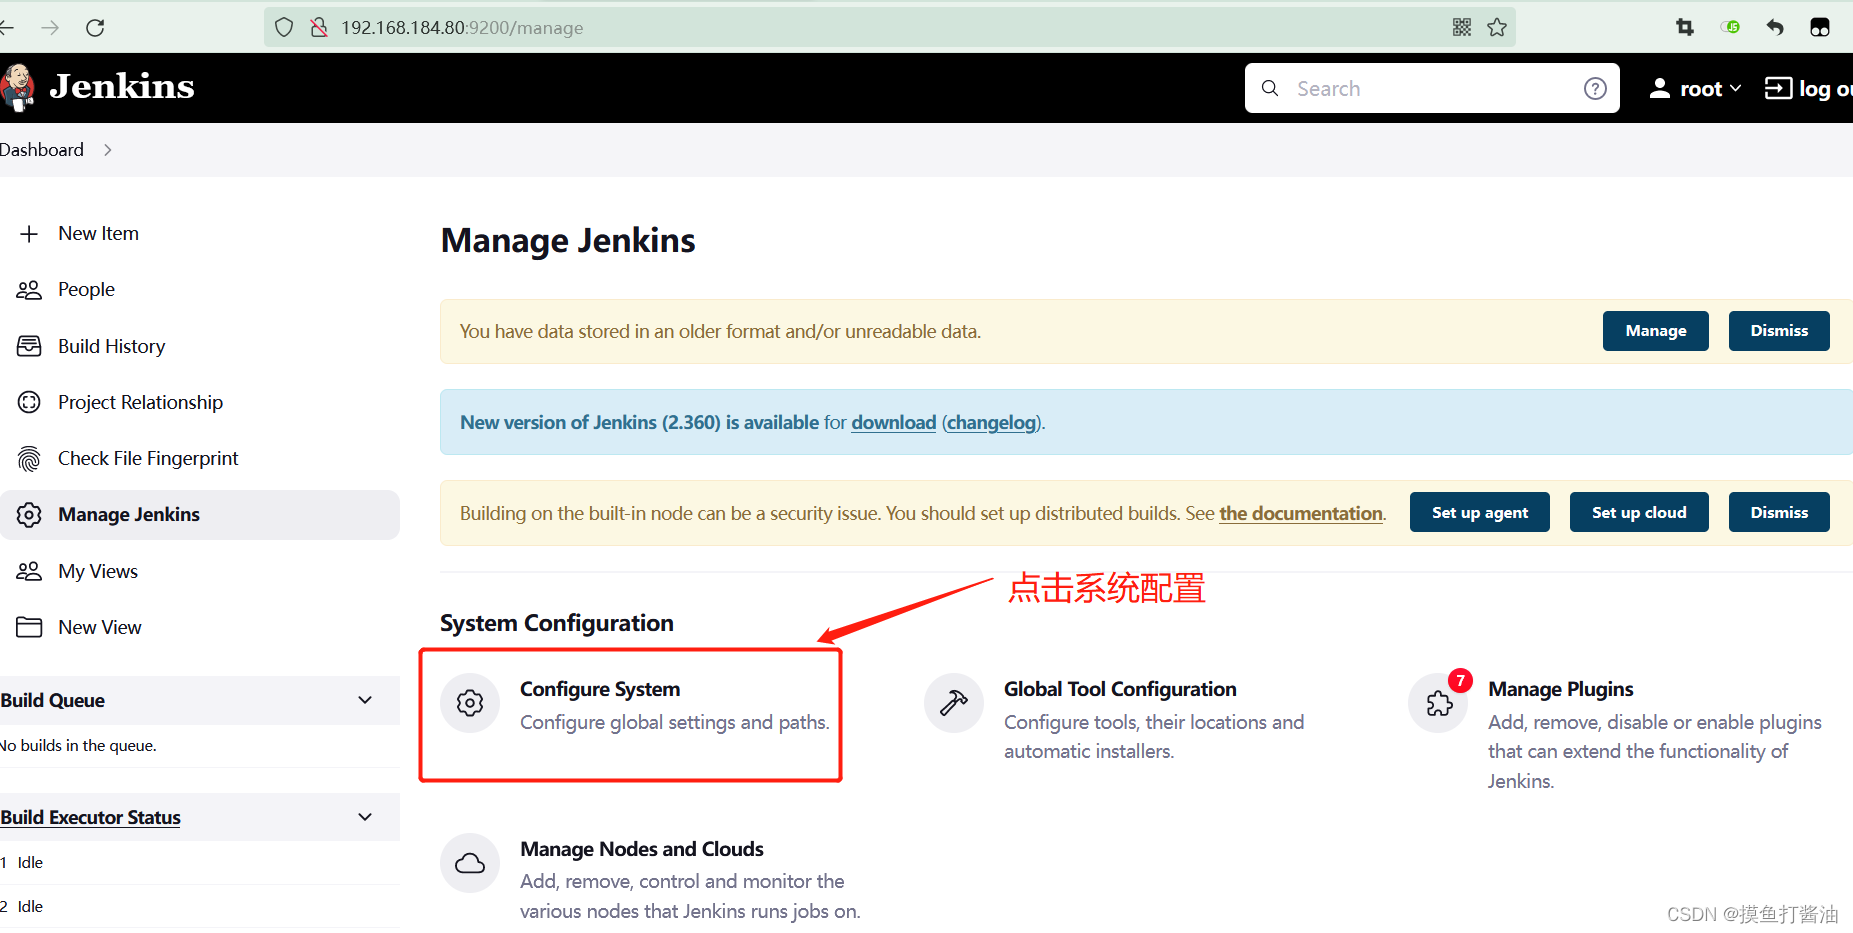Go forward with browser forward arrow
Viewport: 1853px width, 933px height.
[x=50, y=27]
